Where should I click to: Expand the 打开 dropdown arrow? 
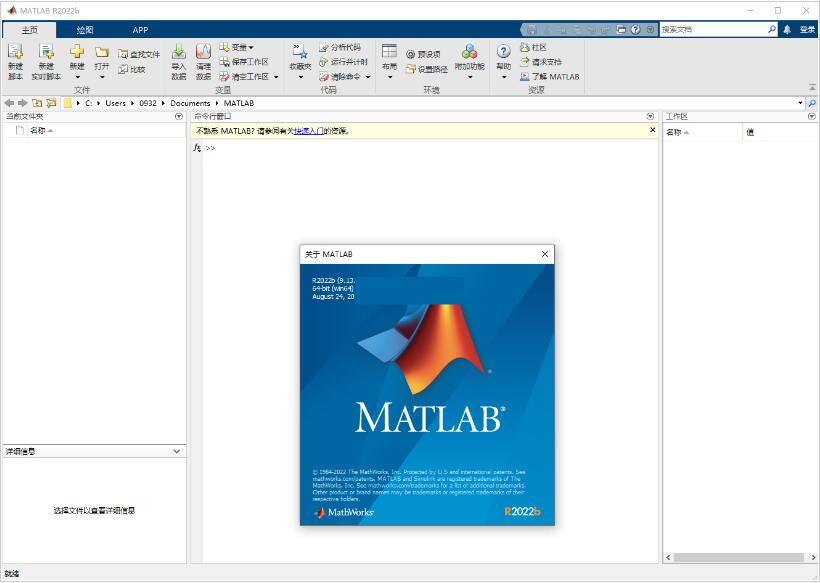coord(102,77)
